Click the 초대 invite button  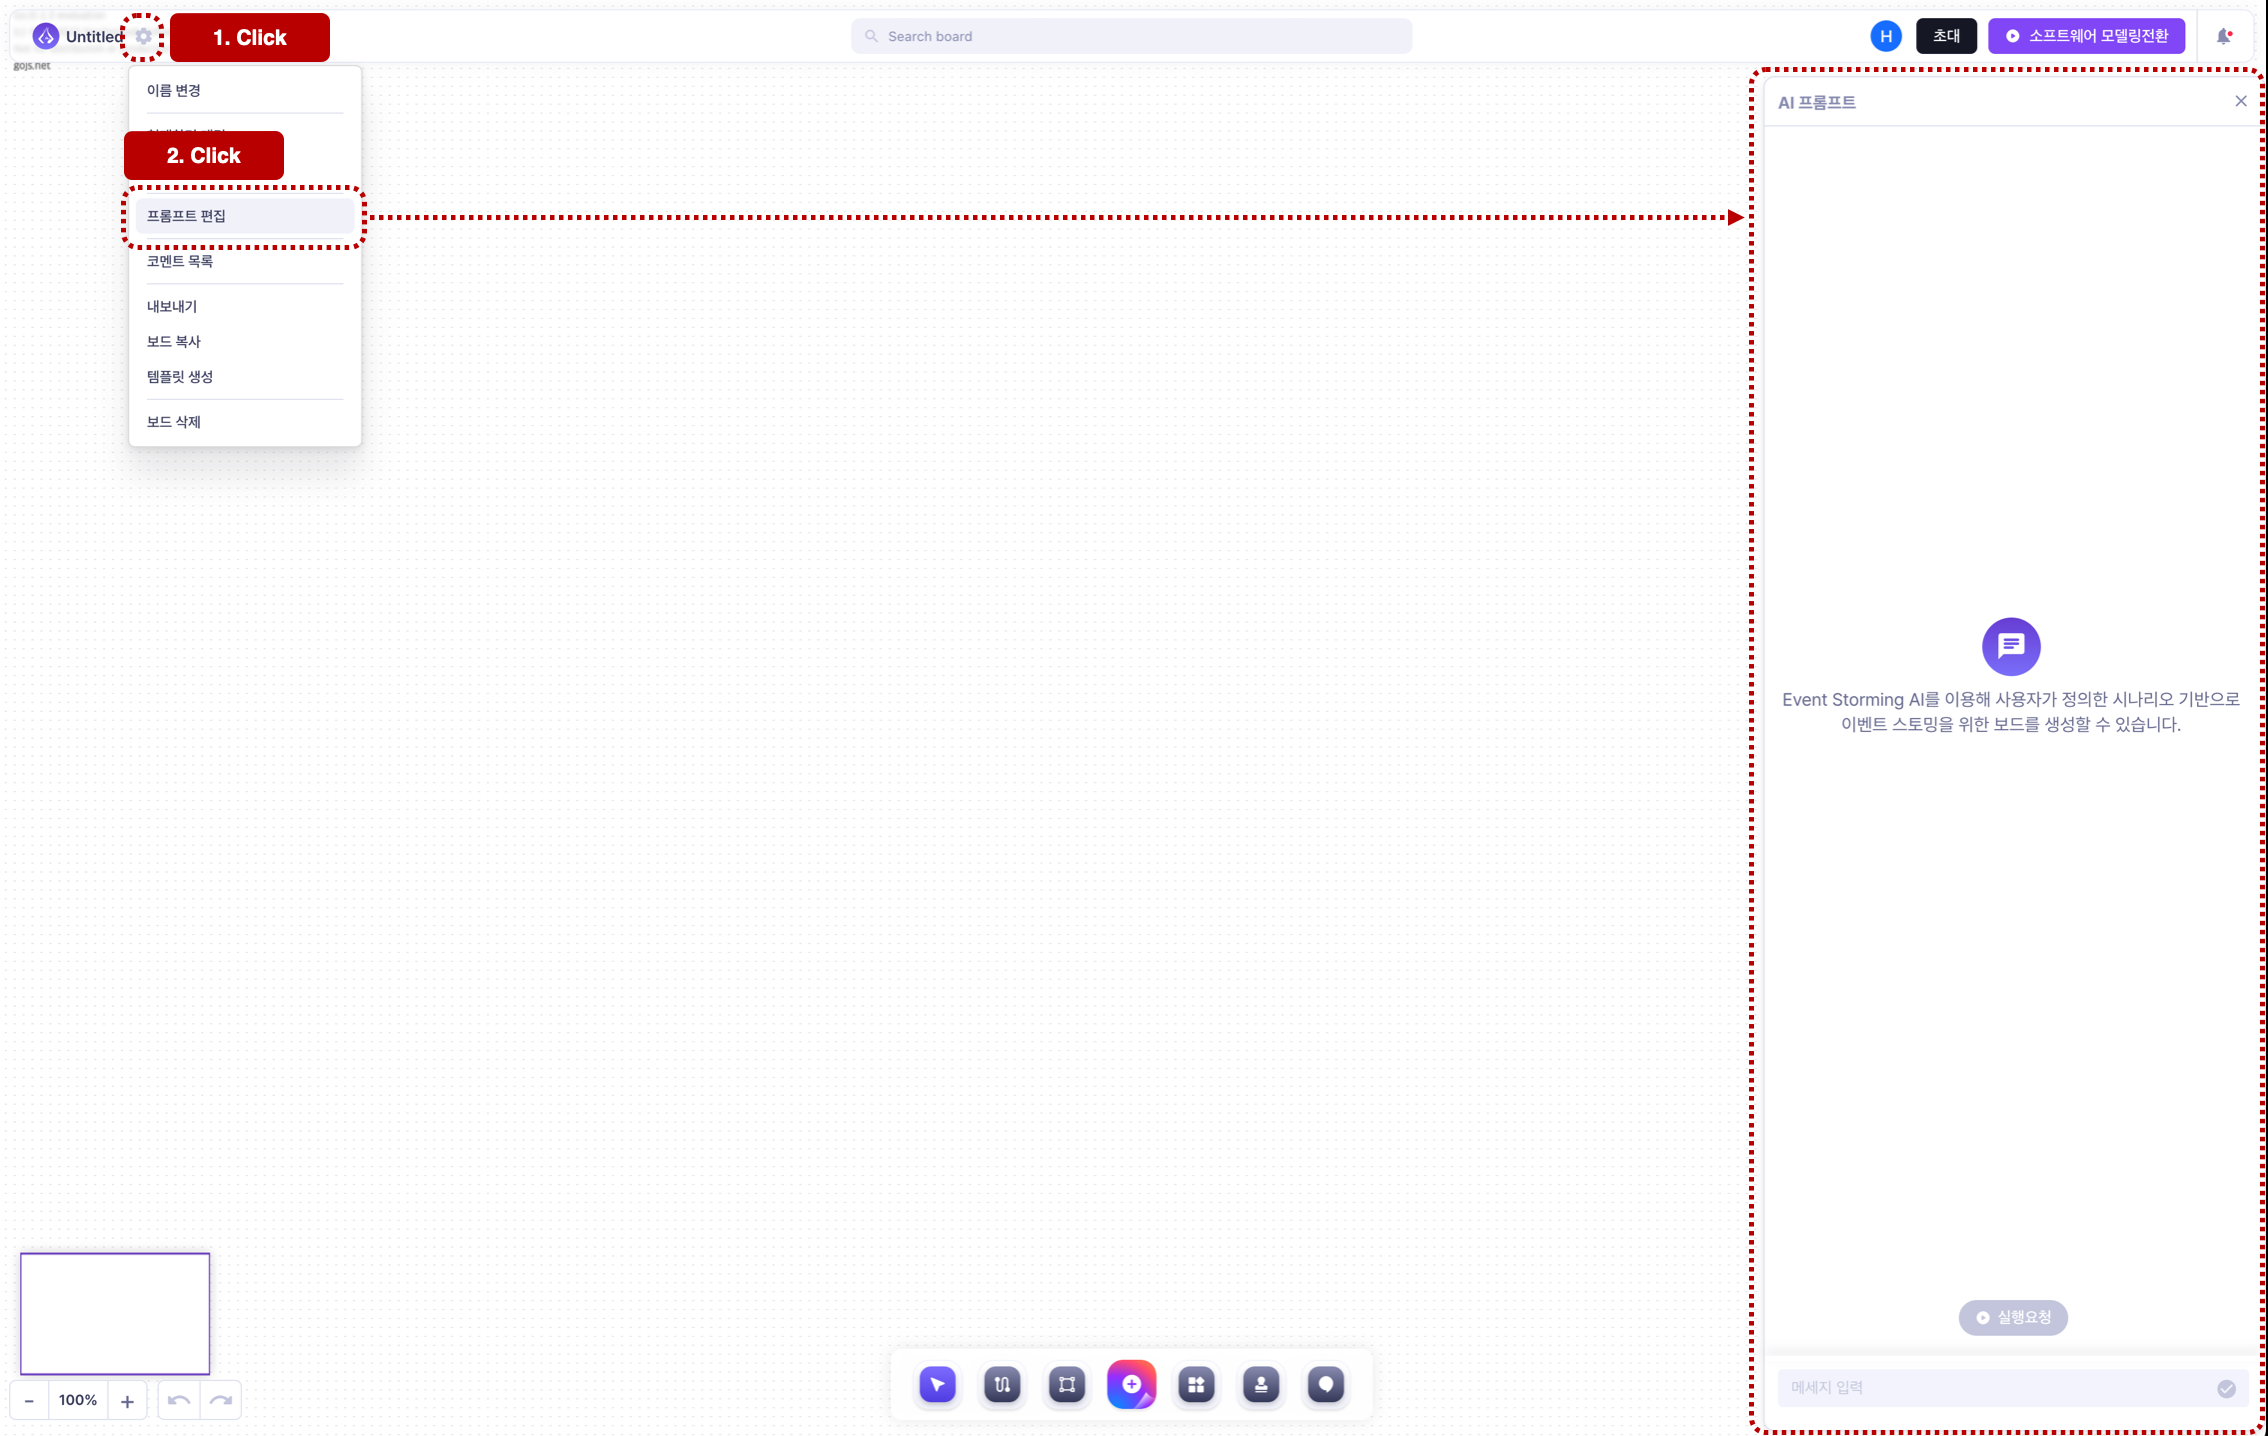click(x=1946, y=36)
